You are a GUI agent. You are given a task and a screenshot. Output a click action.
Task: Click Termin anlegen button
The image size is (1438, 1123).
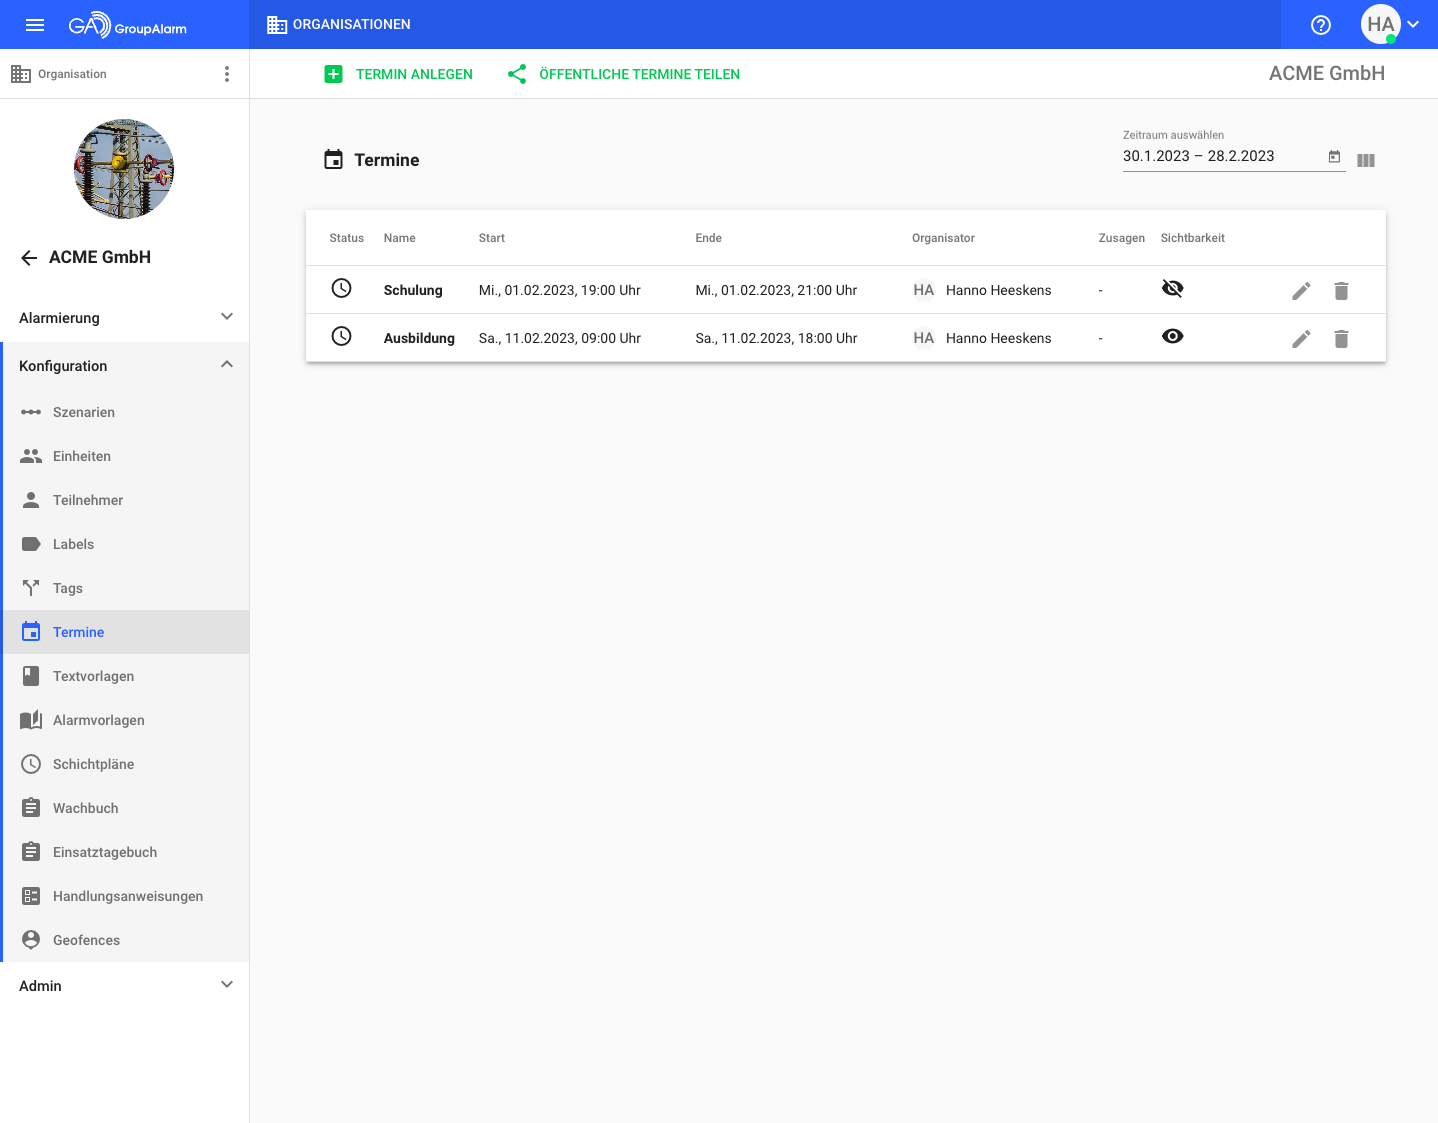(x=399, y=74)
